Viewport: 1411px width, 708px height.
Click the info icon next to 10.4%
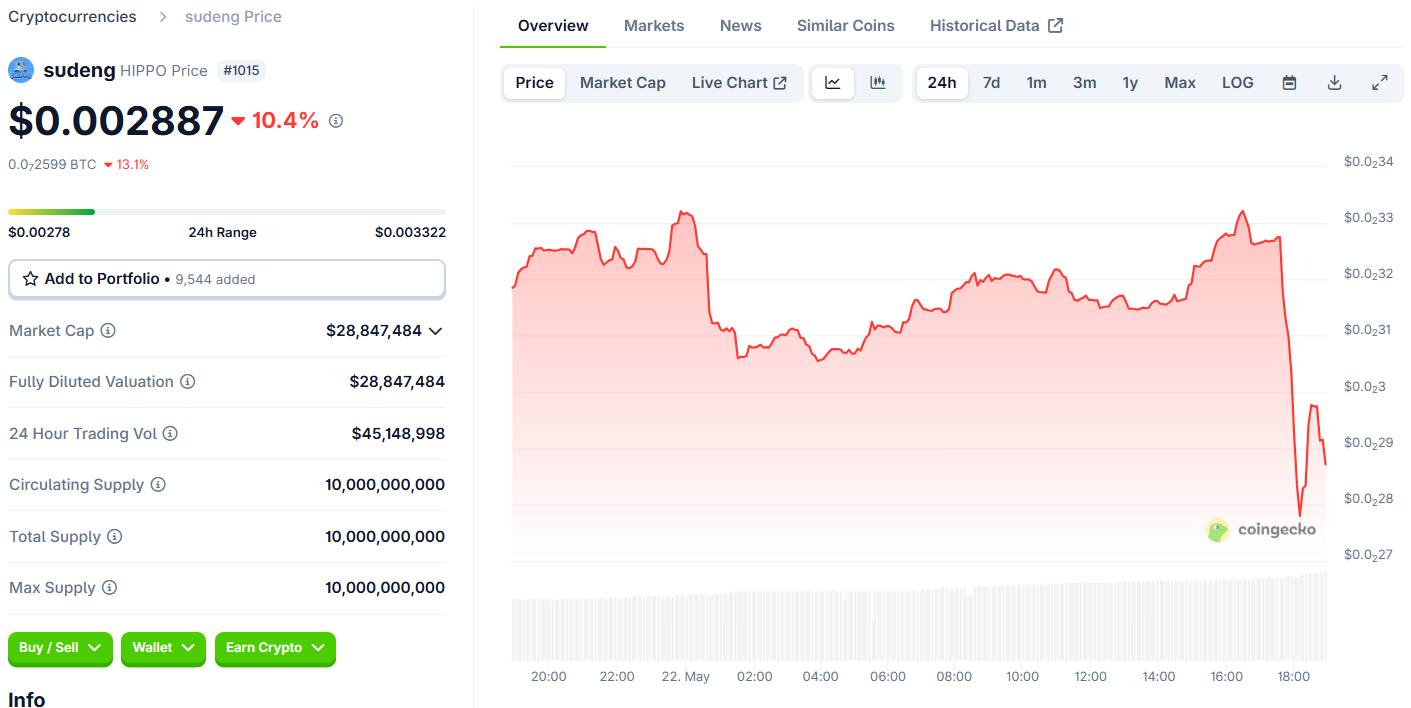pyautogui.click(x=336, y=121)
